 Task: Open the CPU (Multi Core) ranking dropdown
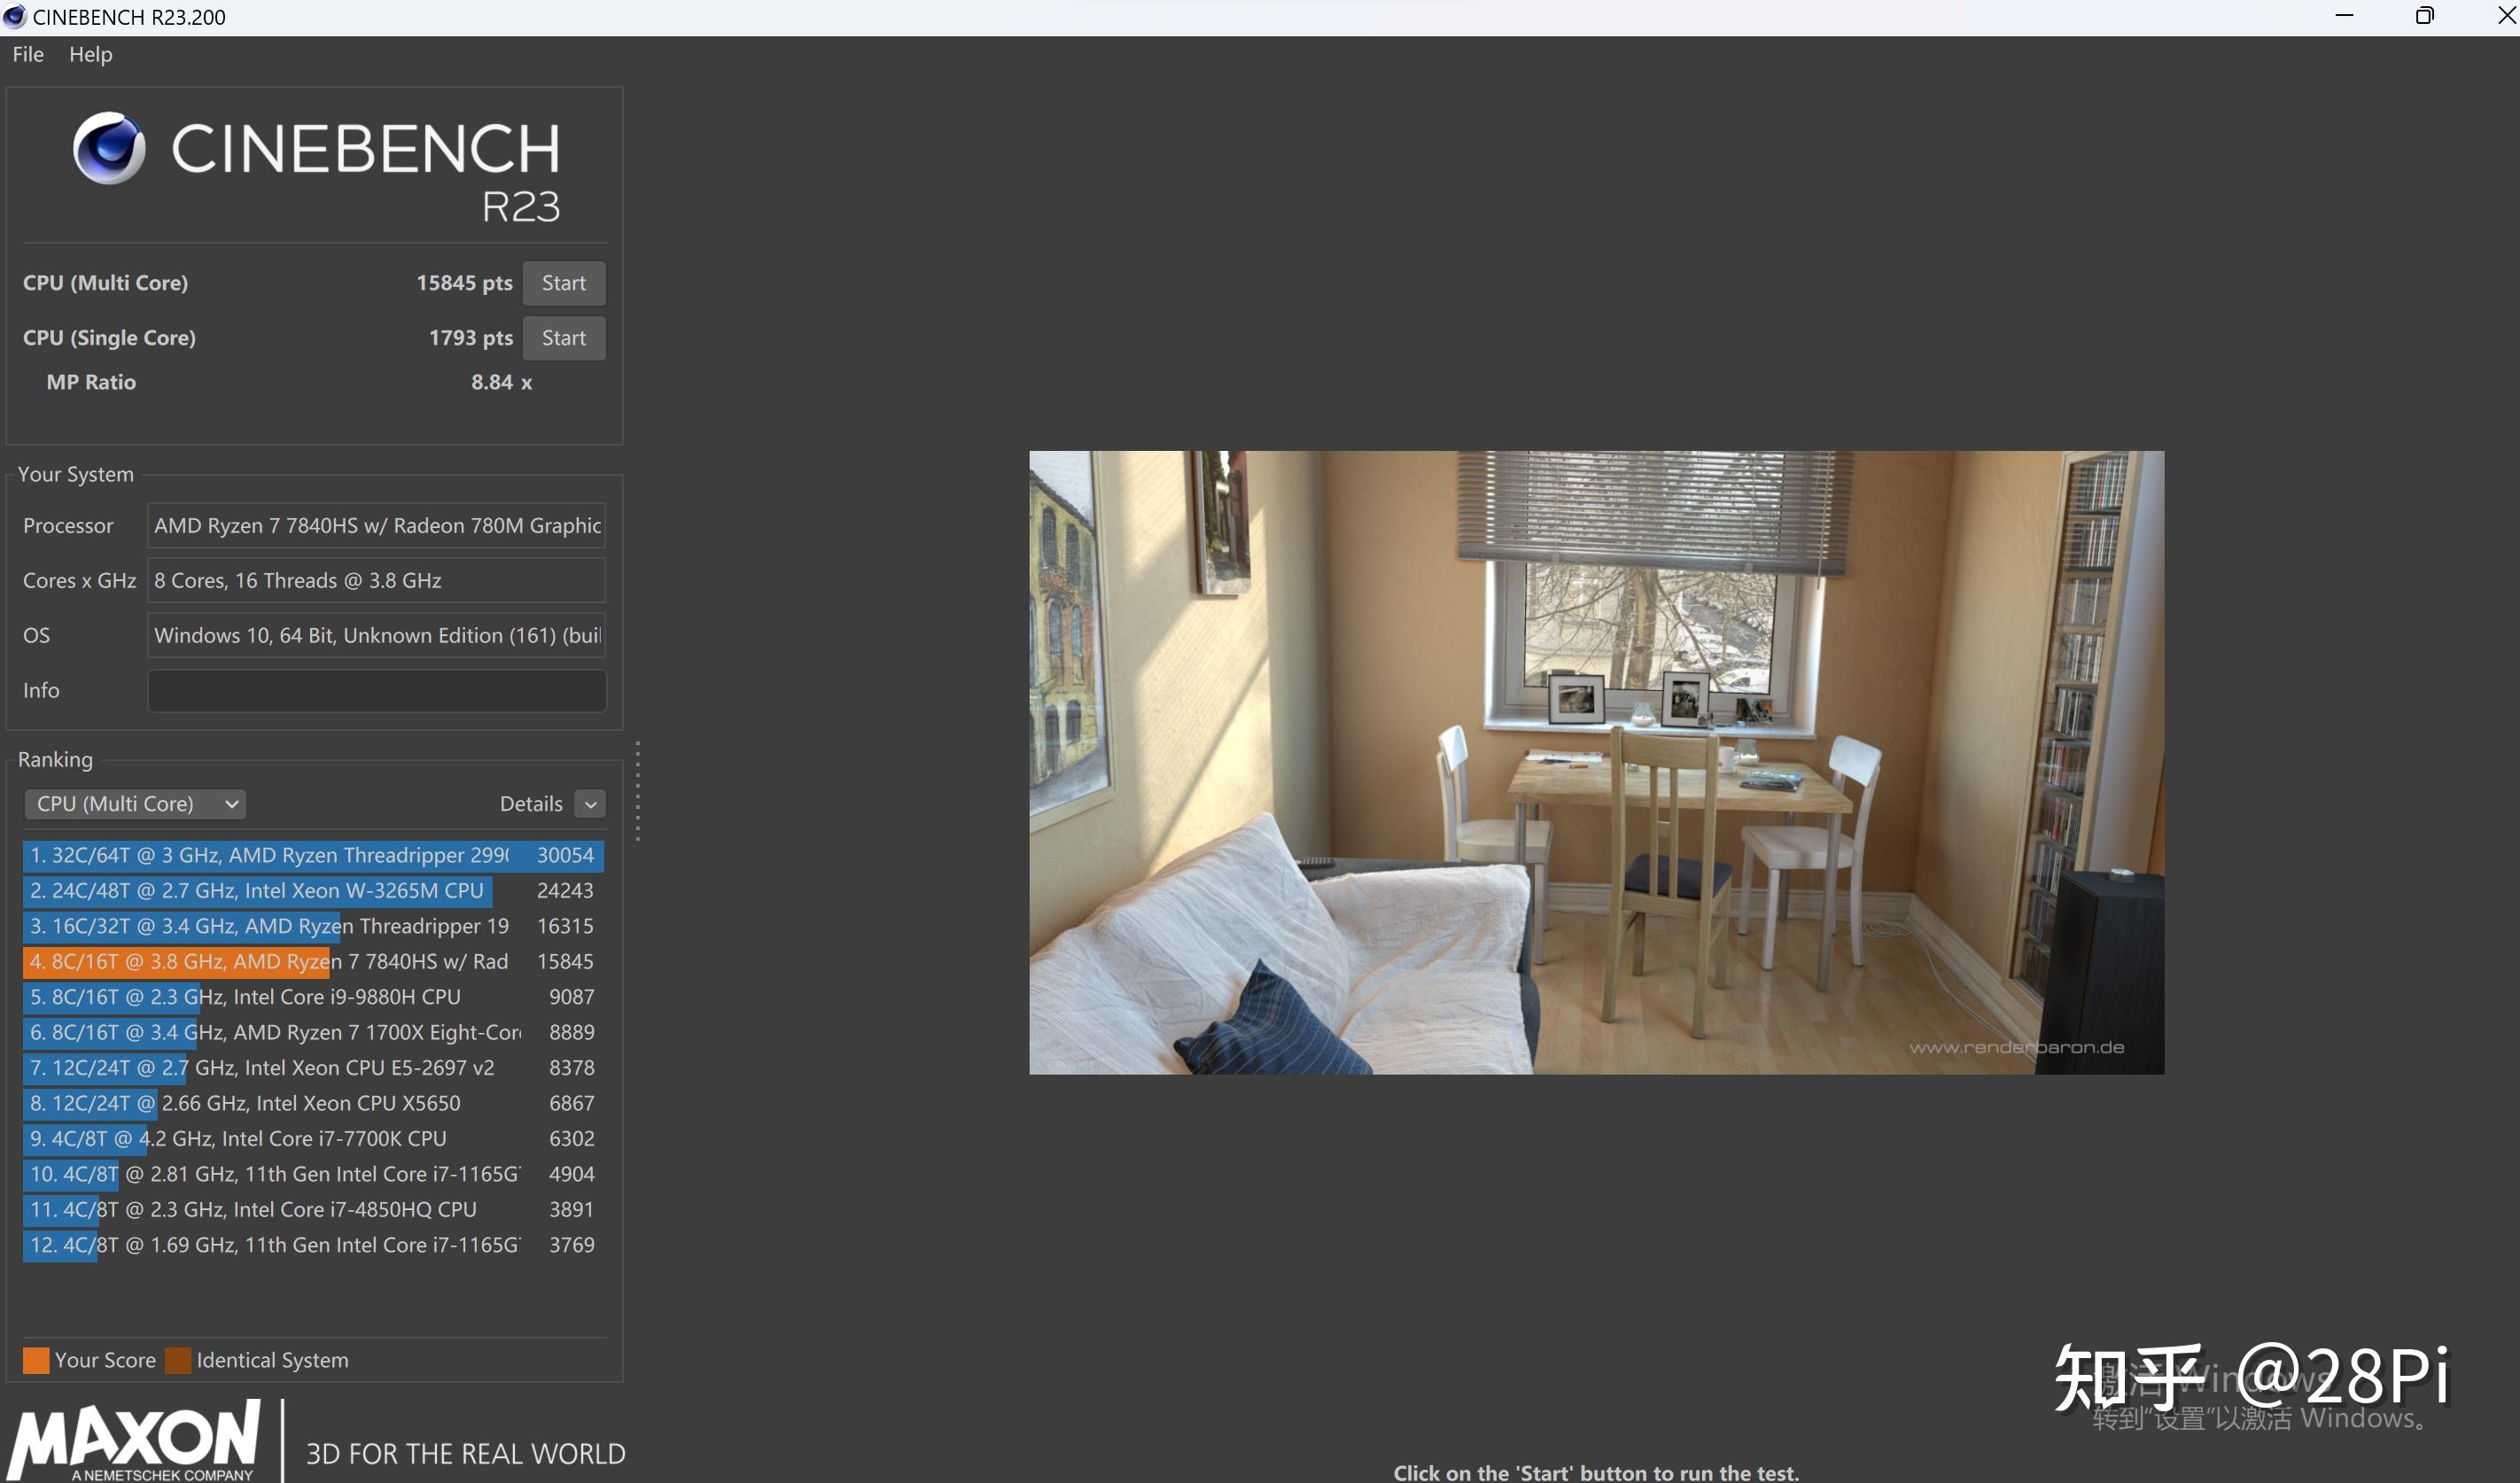(135, 804)
